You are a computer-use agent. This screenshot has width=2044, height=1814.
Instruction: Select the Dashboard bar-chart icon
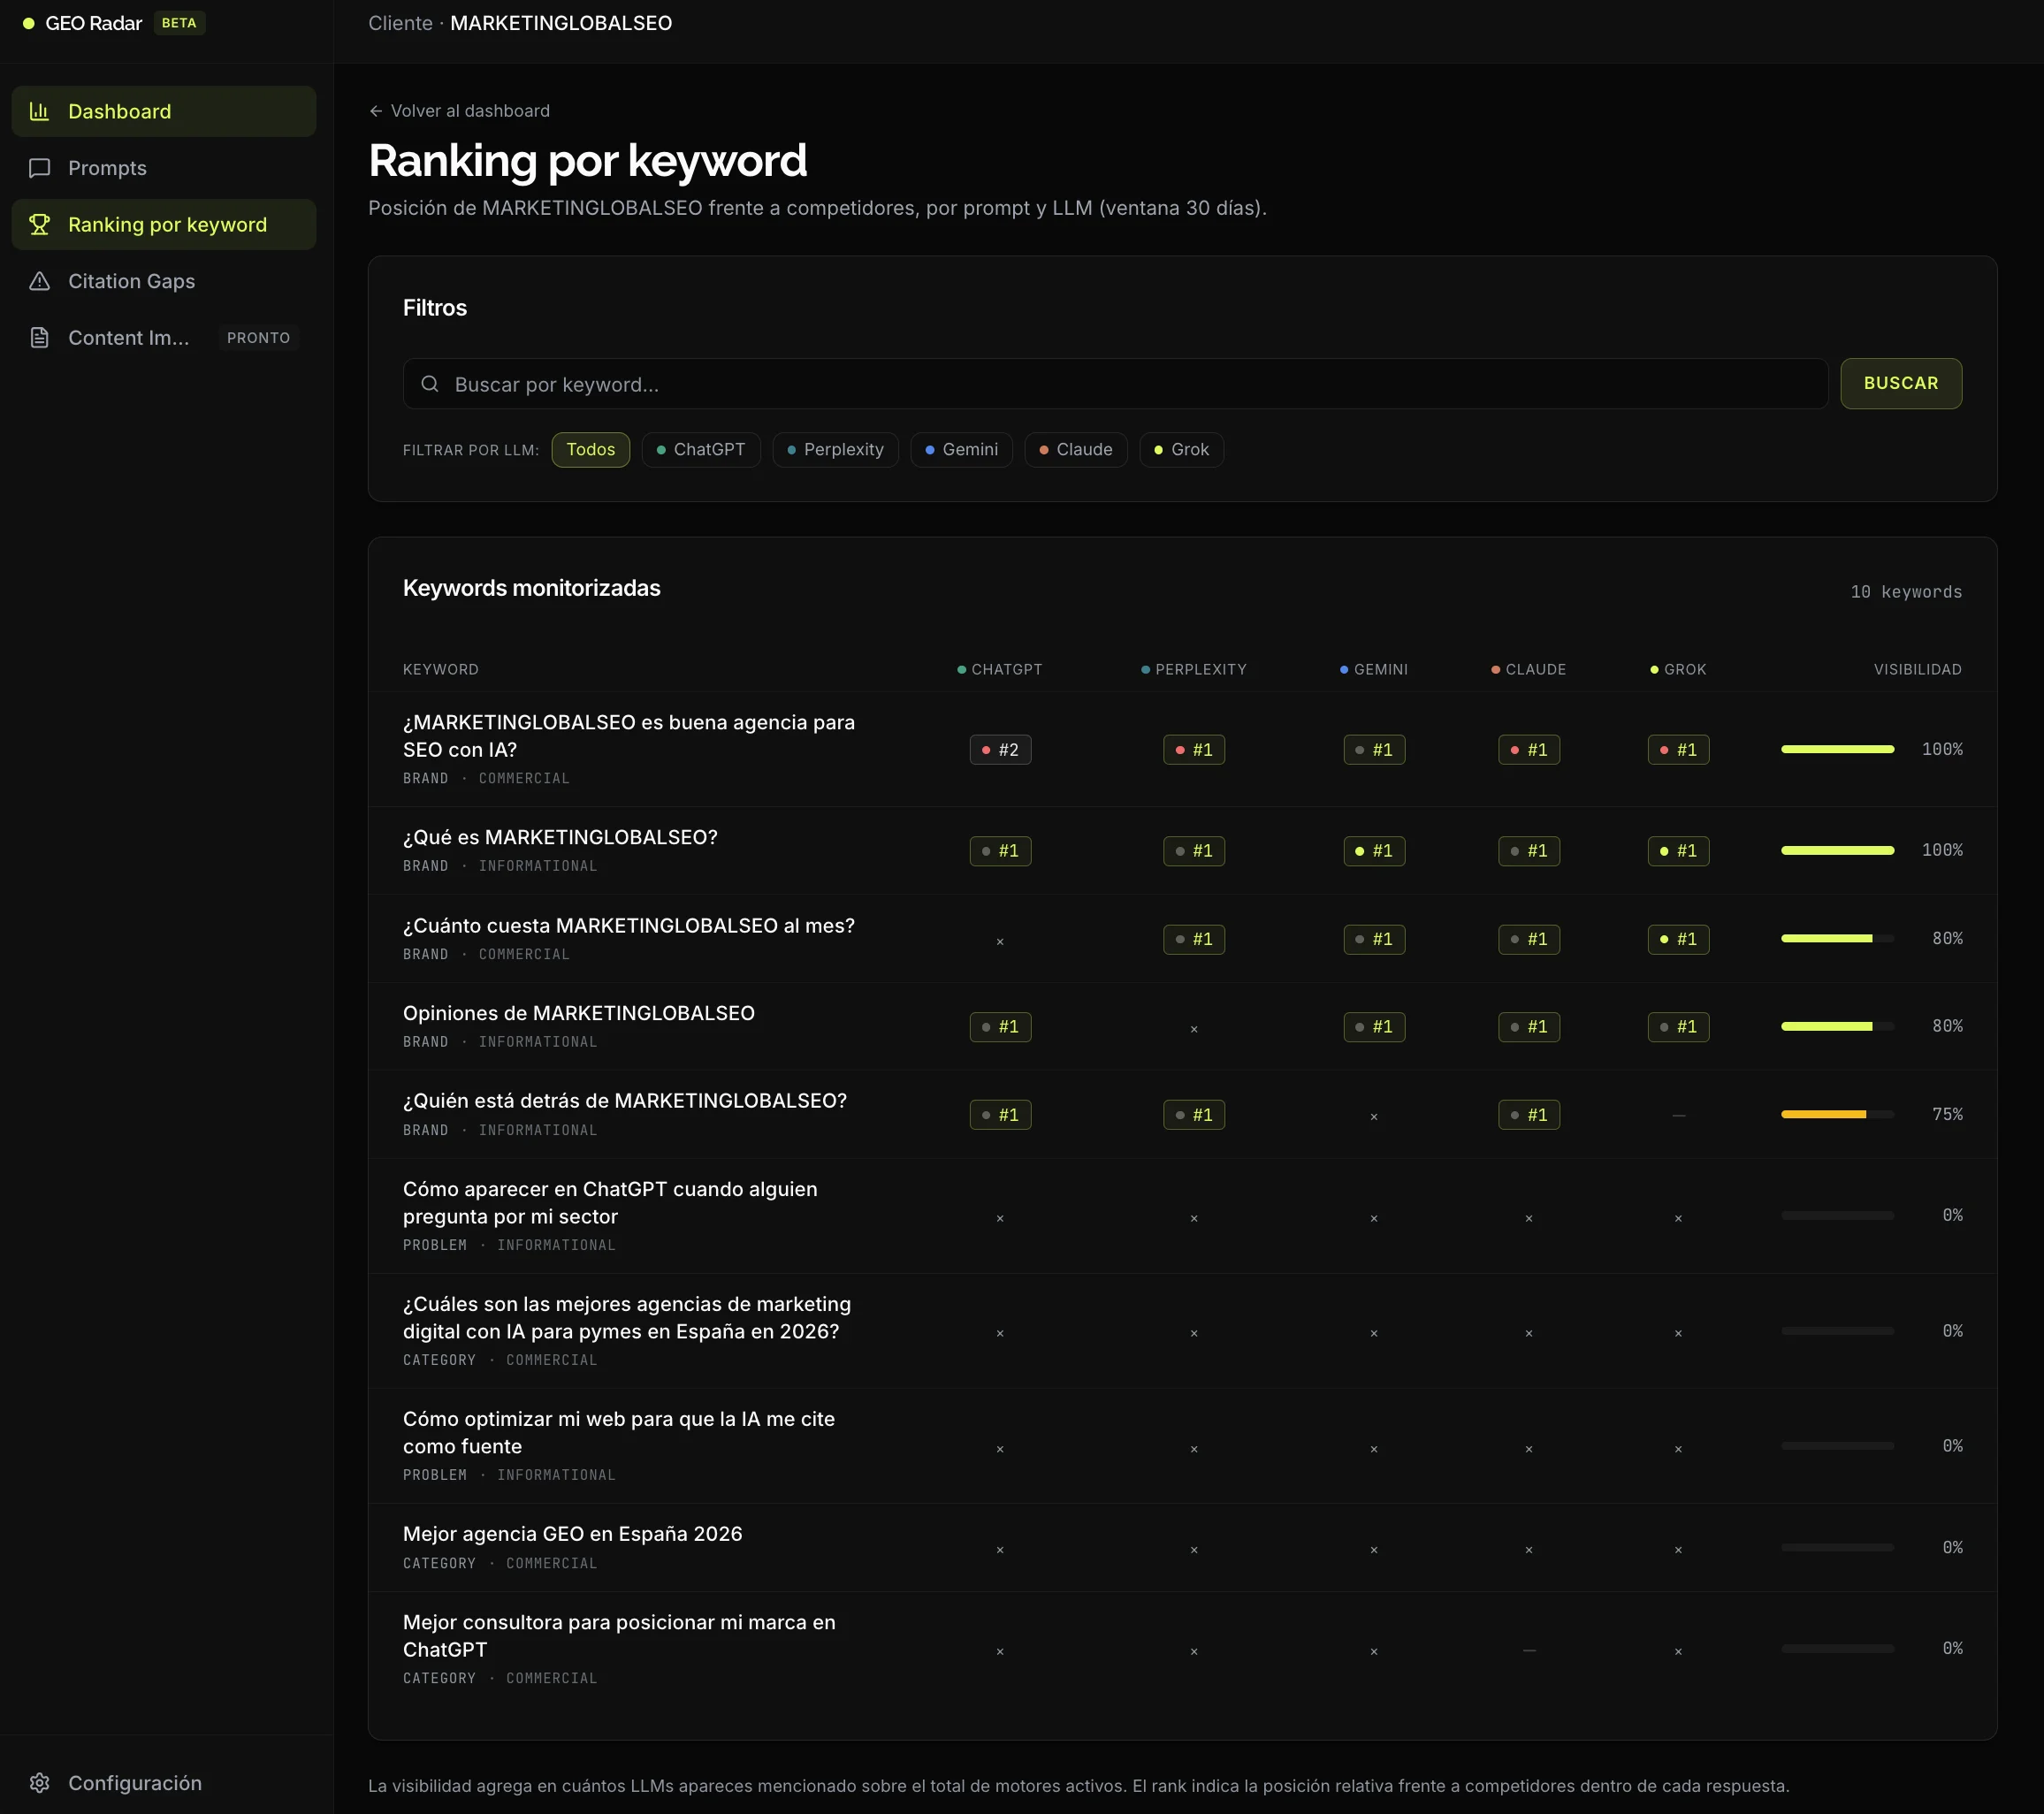pos(39,111)
